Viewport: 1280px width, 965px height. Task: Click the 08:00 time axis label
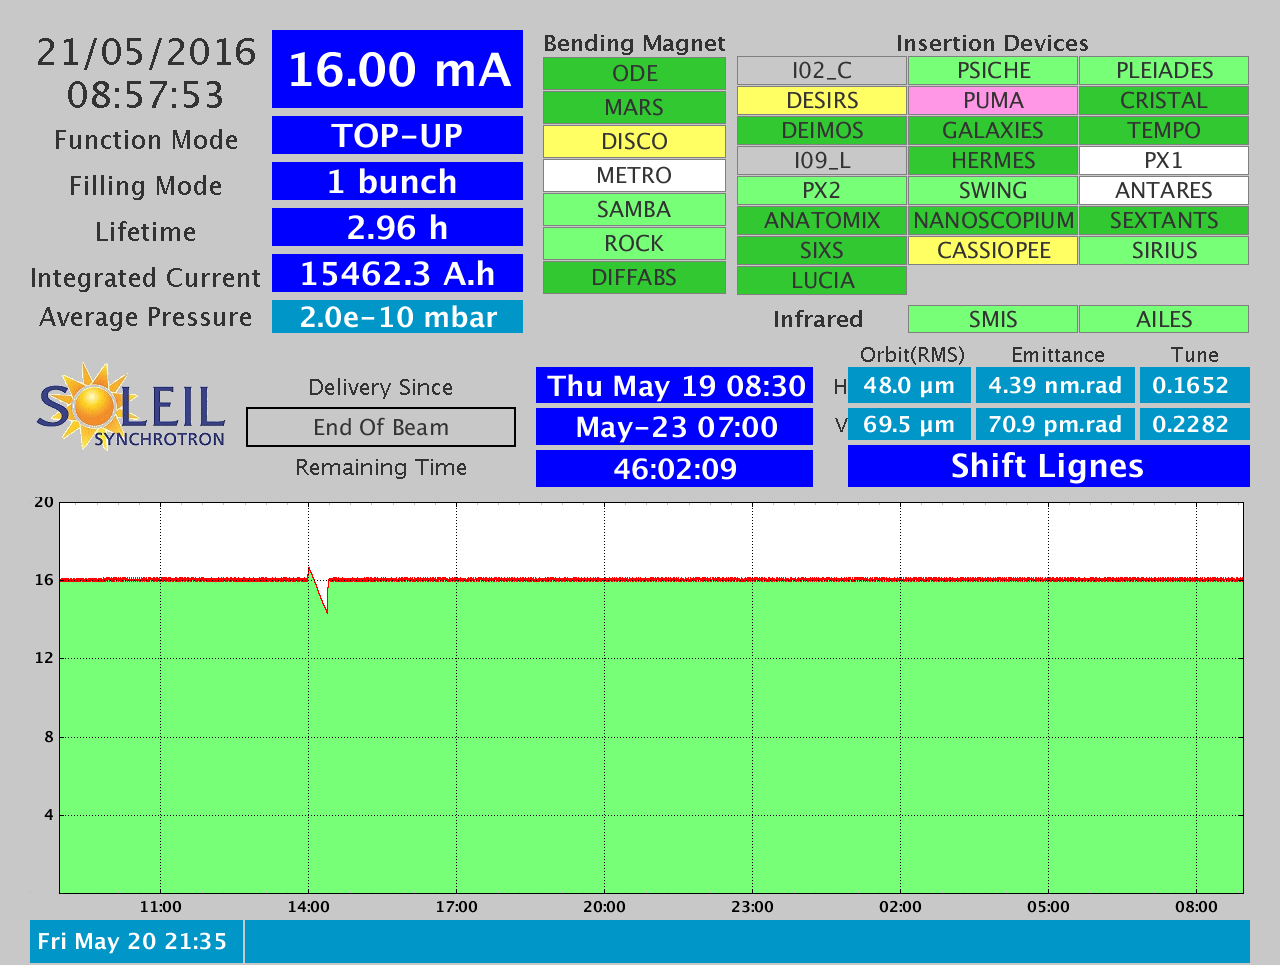point(1196,907)
